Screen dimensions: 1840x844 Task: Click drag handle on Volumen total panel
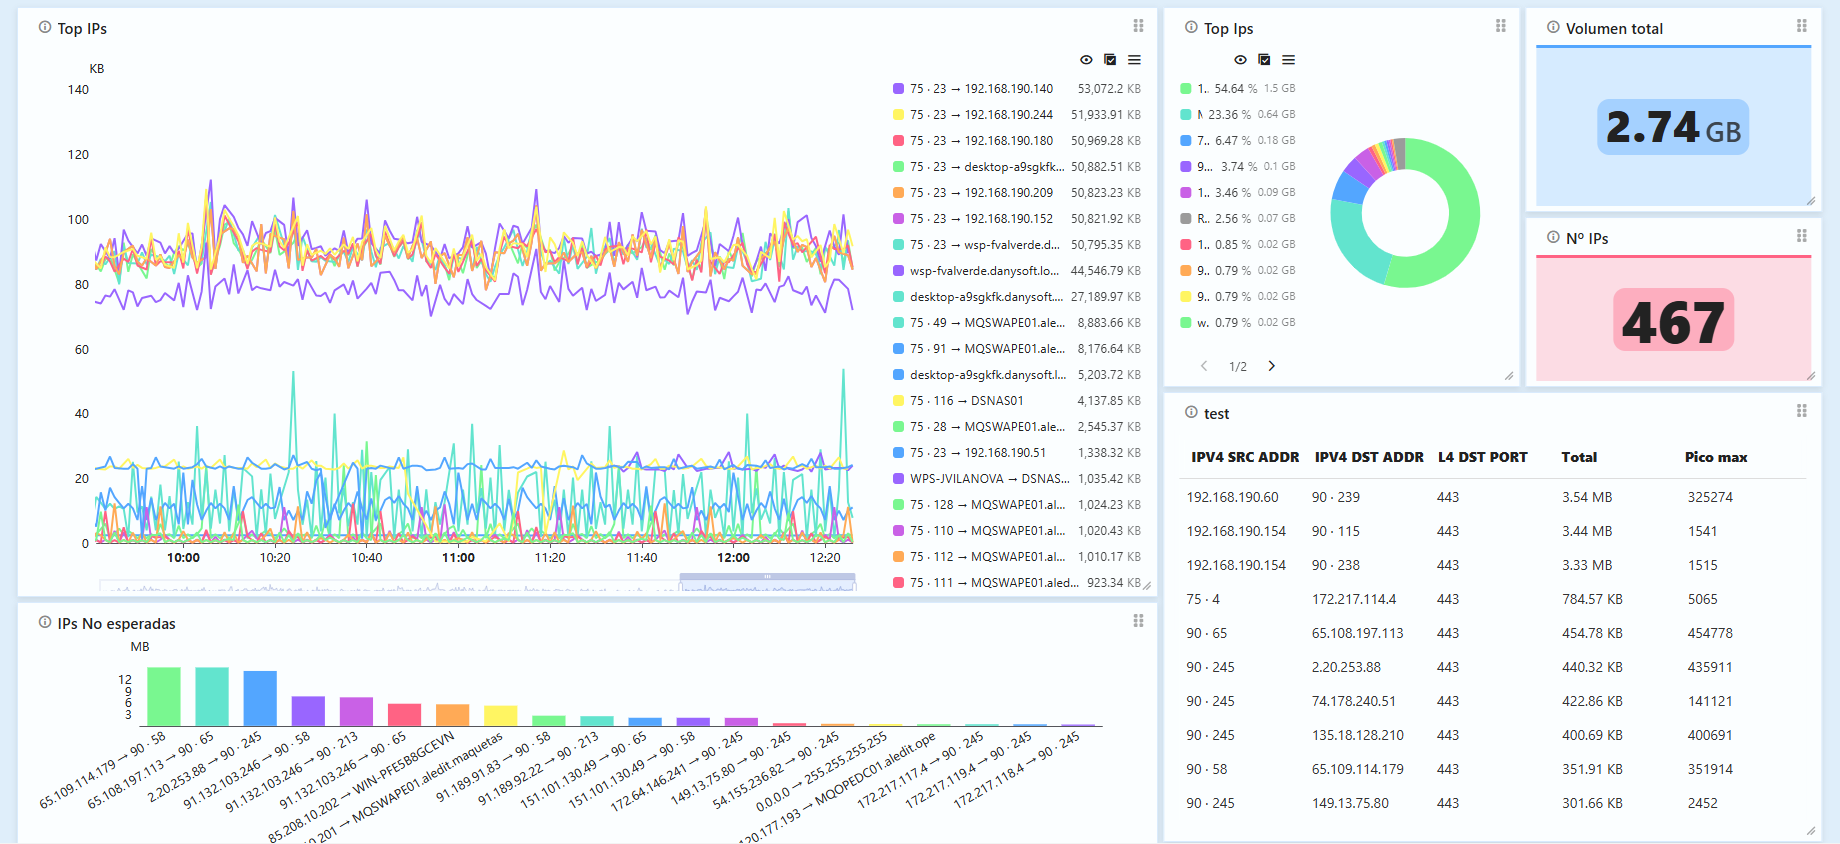click(x=1801, y=26)
